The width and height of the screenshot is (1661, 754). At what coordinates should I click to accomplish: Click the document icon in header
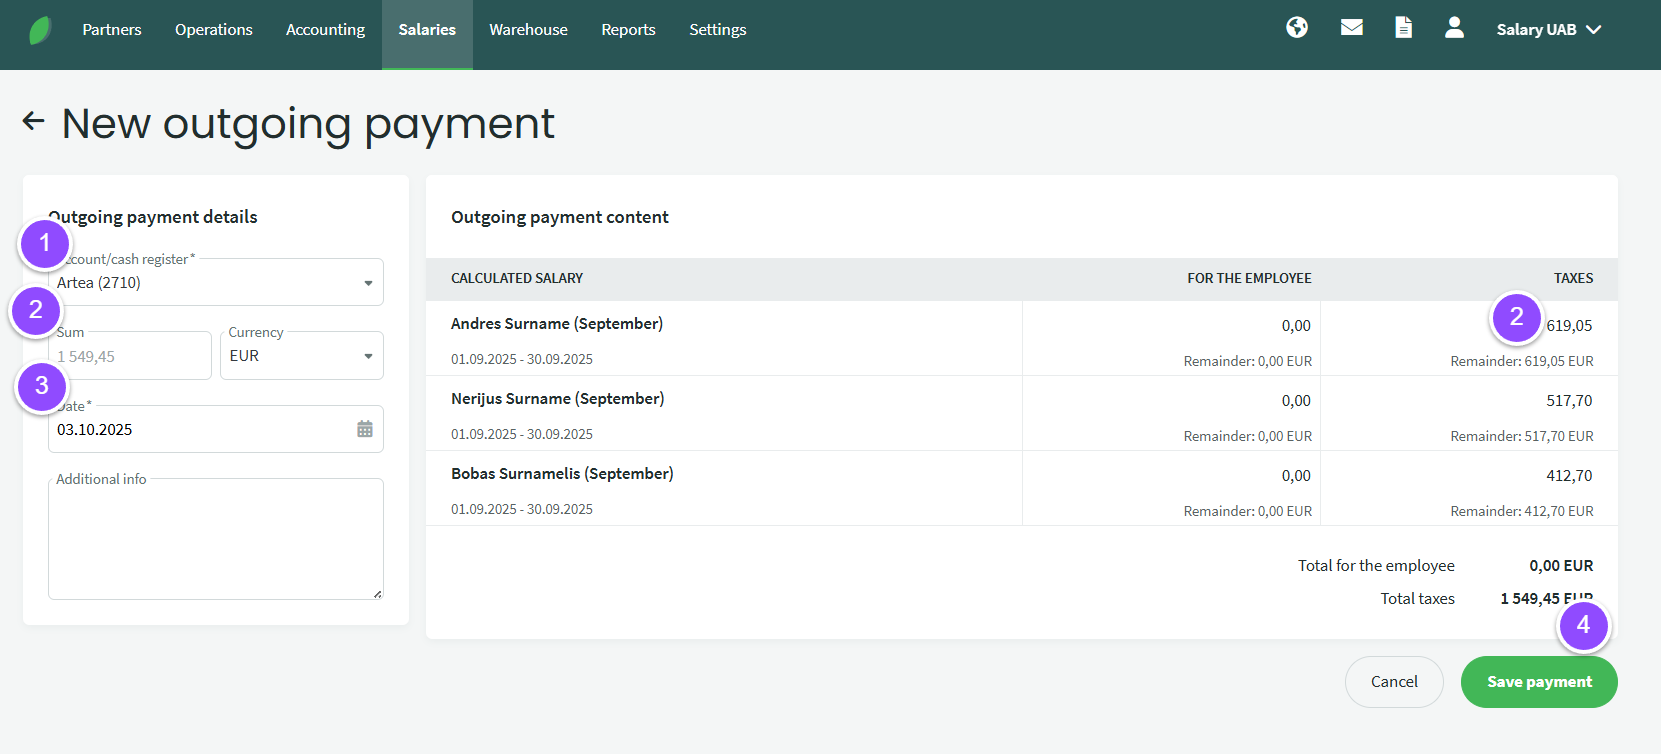pyautogui.click(x=1404, y=28)
